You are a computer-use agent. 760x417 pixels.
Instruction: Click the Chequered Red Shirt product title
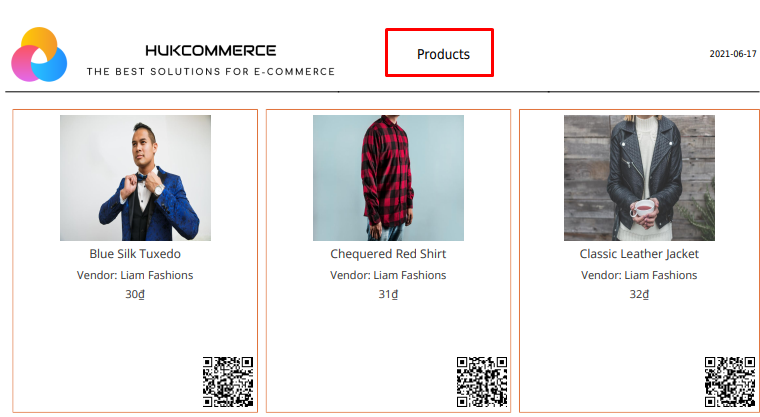pyautogui.click(x=388, y=254)
